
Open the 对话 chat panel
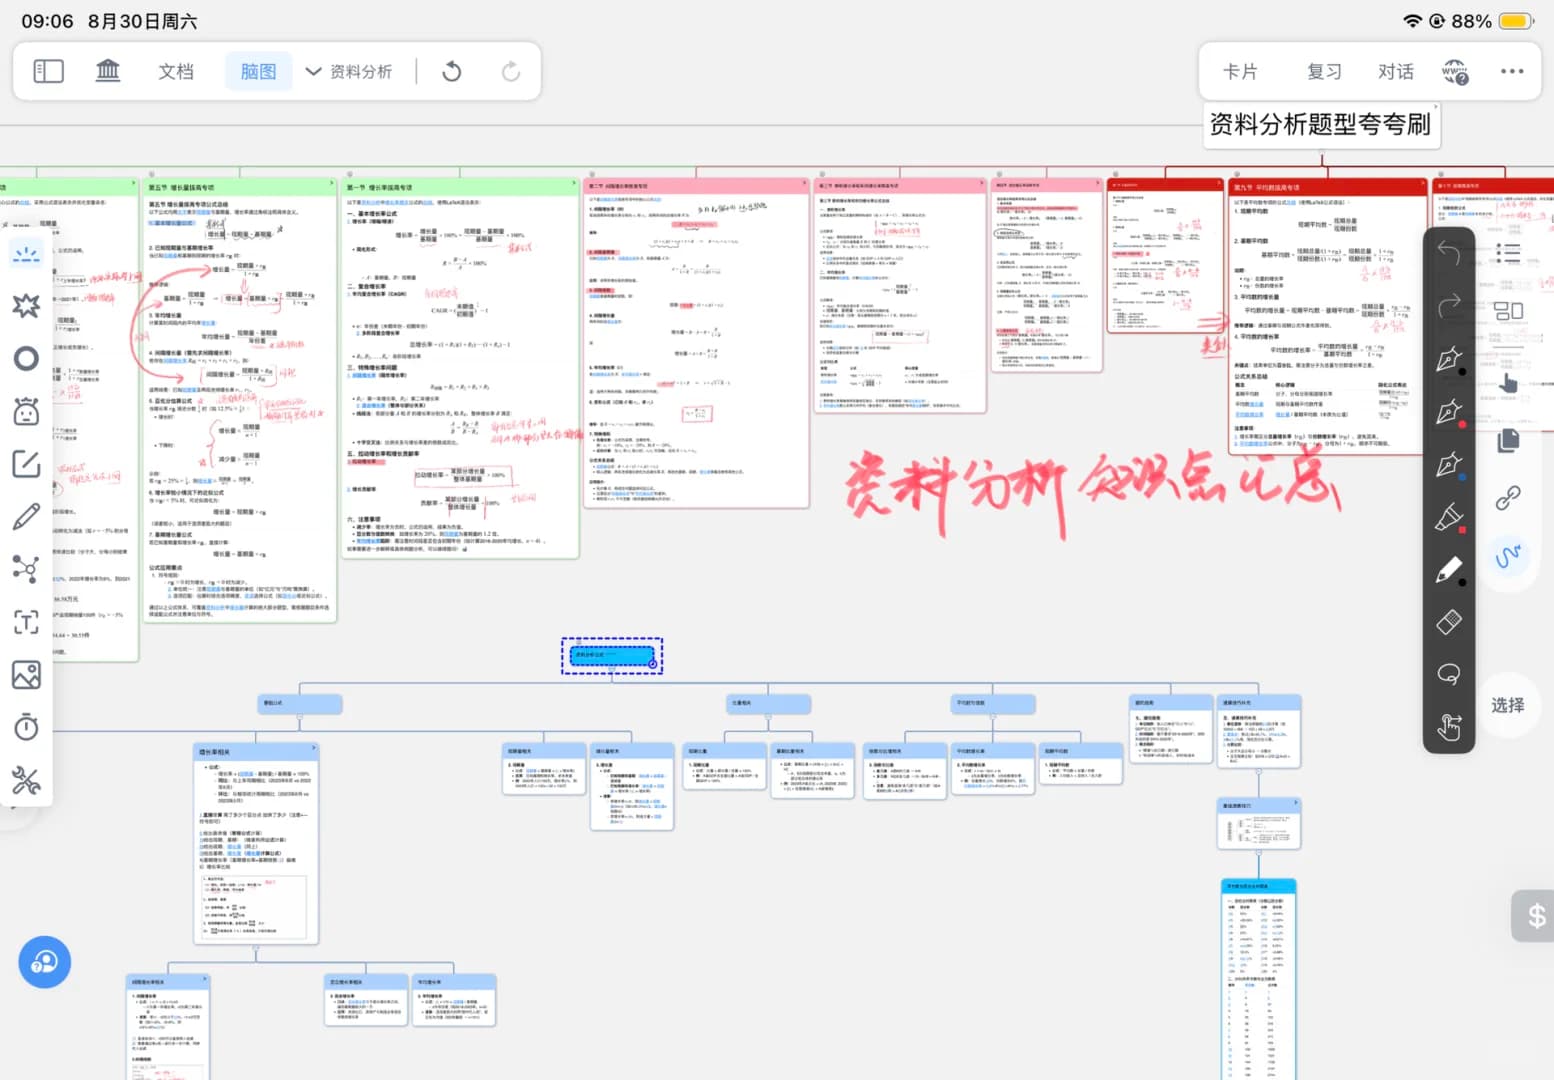pyautogui.click(x=1395, y=71)
